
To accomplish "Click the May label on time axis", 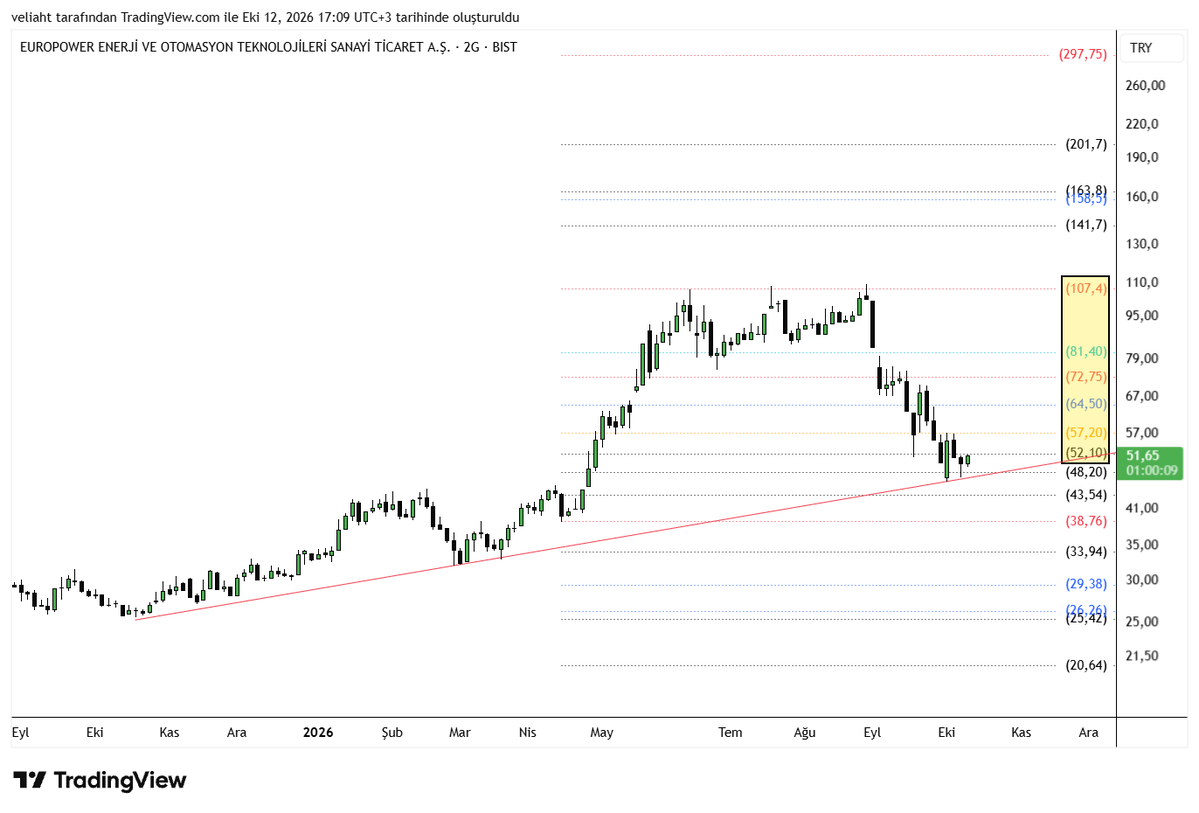I will click(602, 733).
